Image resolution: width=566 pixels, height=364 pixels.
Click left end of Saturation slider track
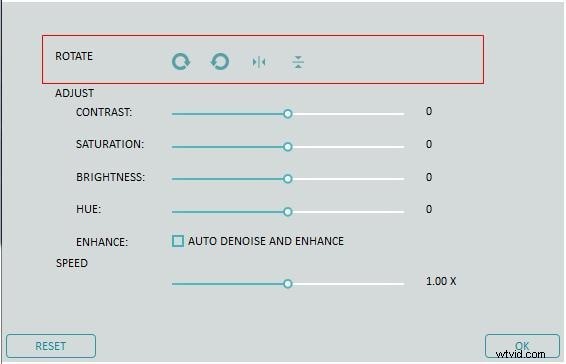click(x=174, y=147)
